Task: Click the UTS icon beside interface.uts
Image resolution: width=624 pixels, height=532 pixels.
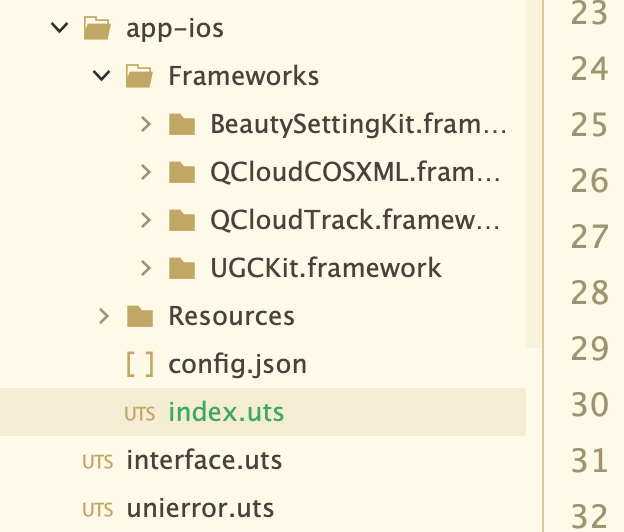Action: 98,462
